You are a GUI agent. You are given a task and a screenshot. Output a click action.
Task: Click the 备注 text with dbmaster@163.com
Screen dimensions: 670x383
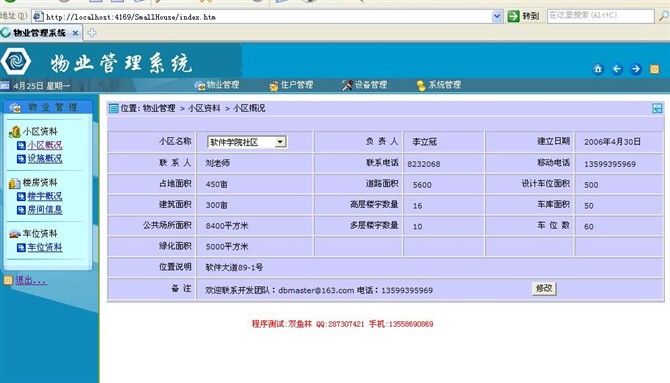click(319, 290)
